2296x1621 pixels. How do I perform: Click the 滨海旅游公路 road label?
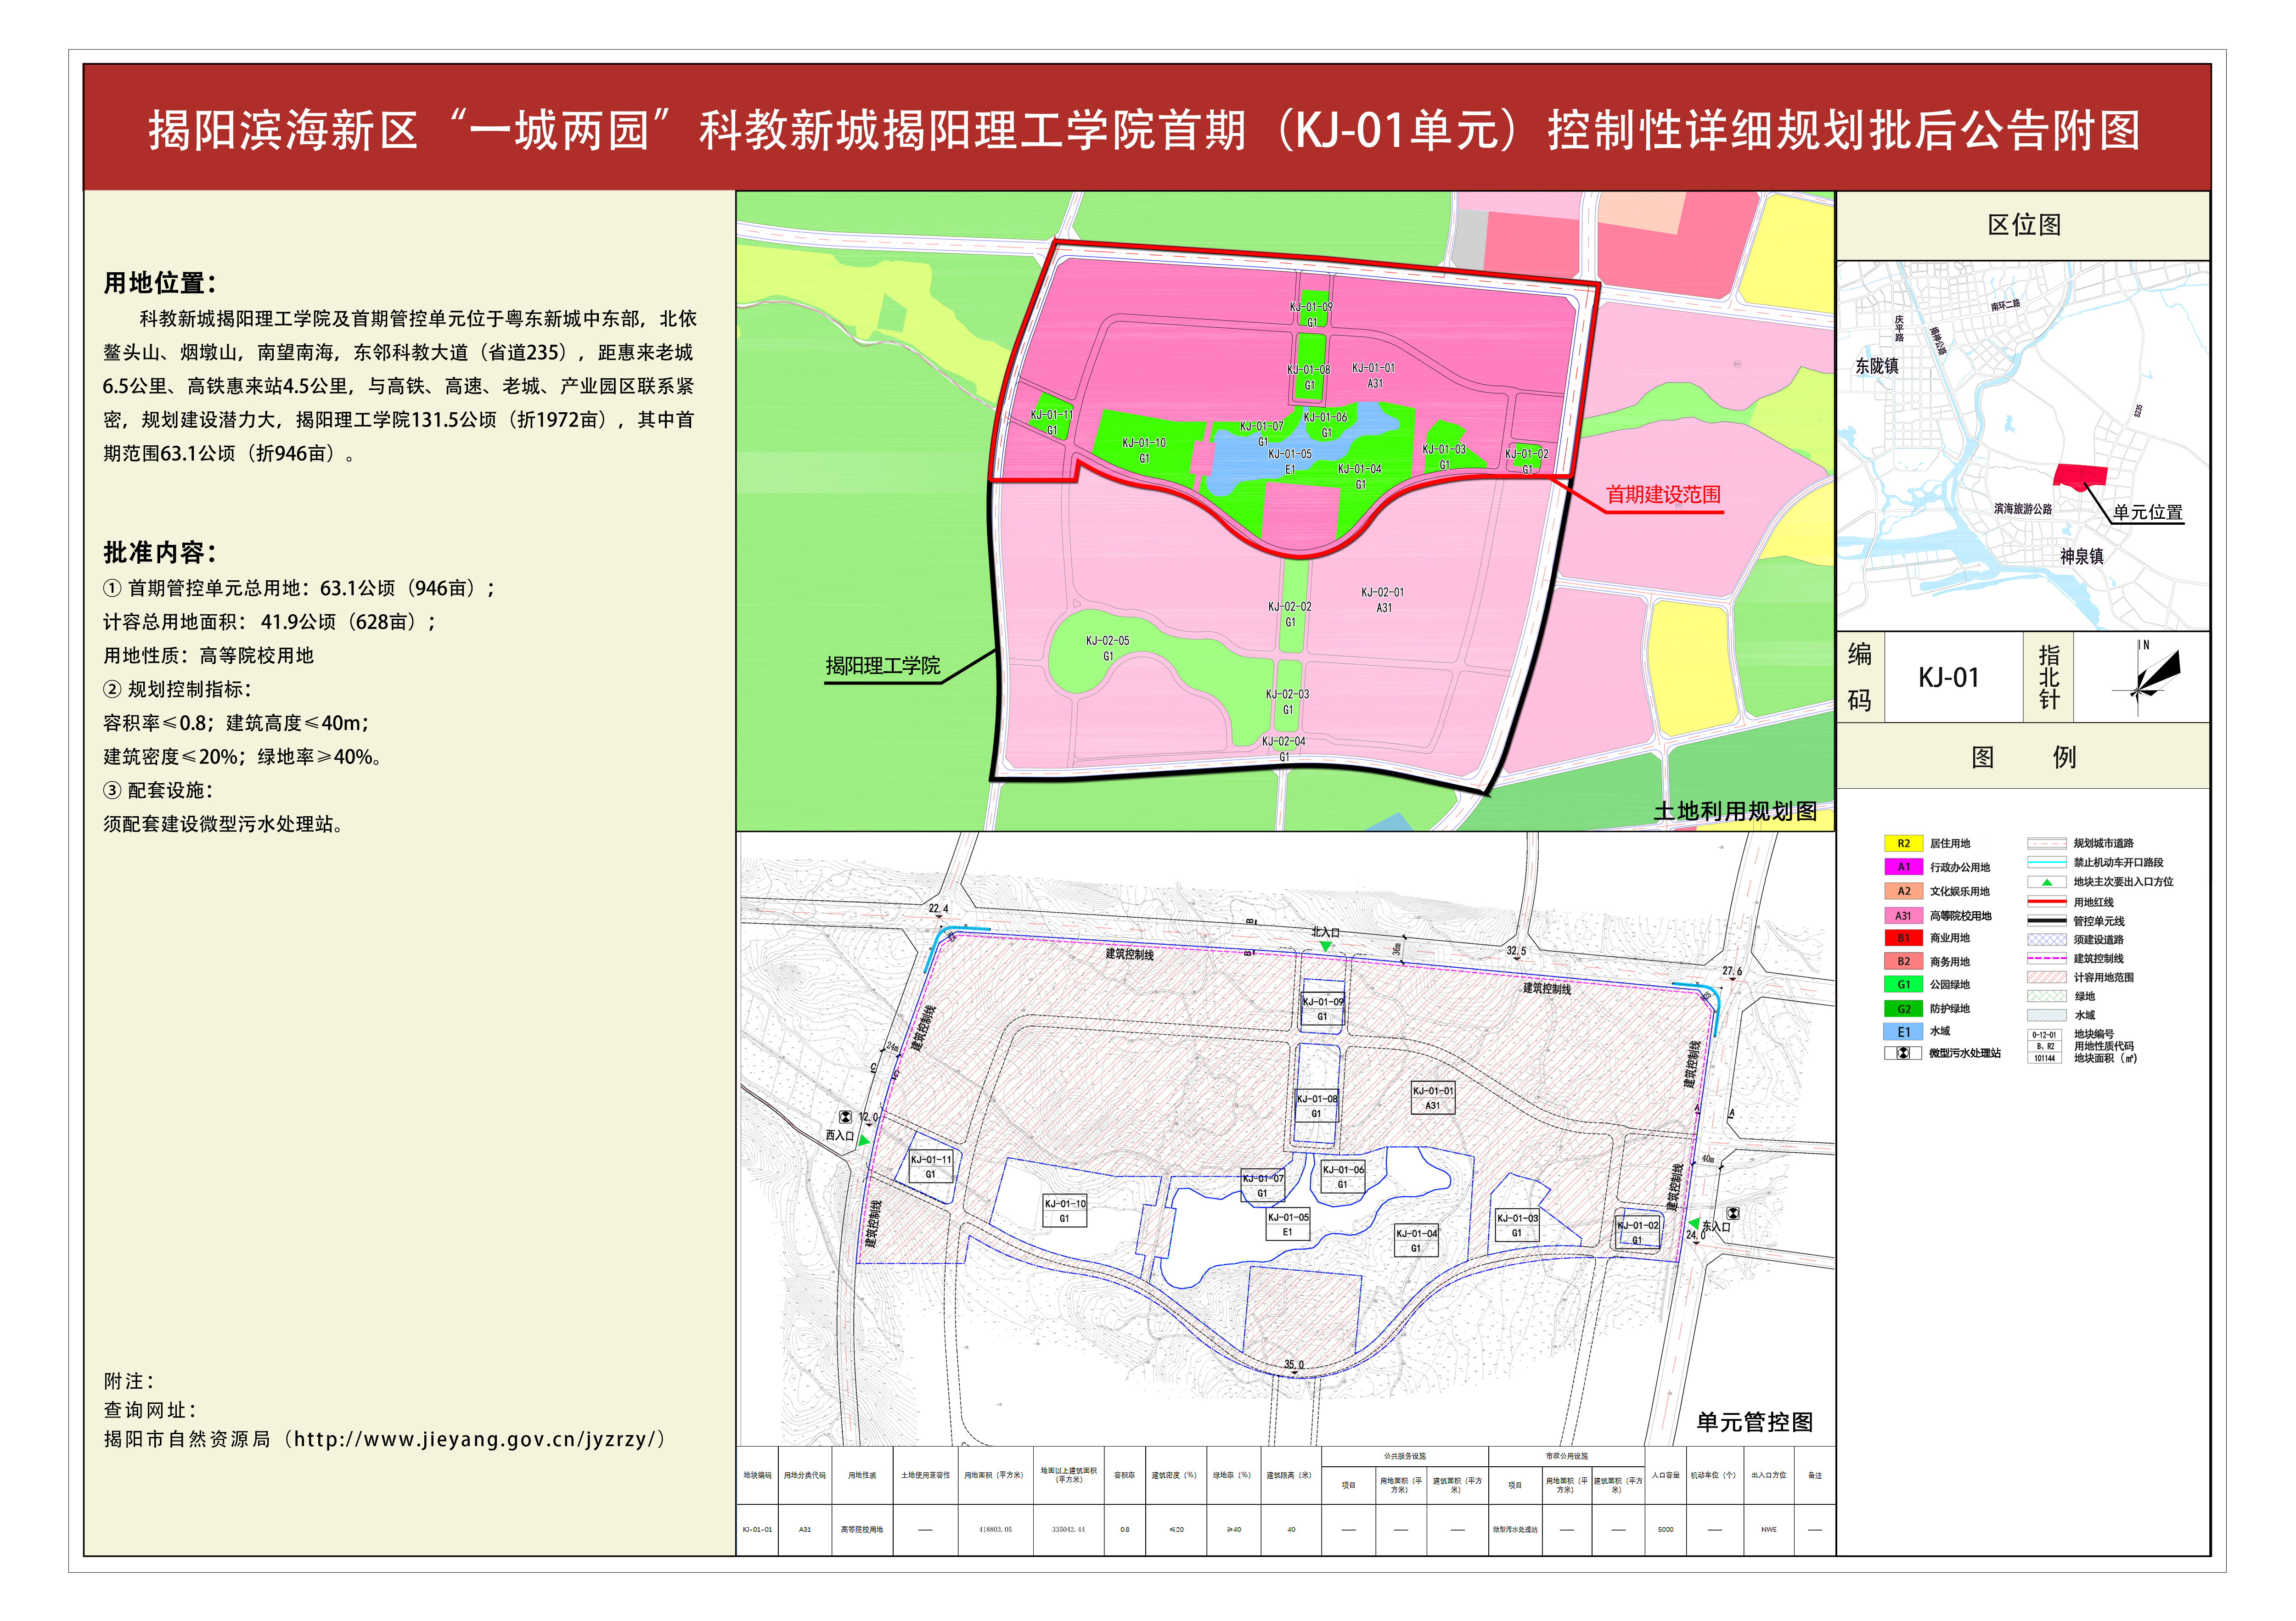point(2023,509)
